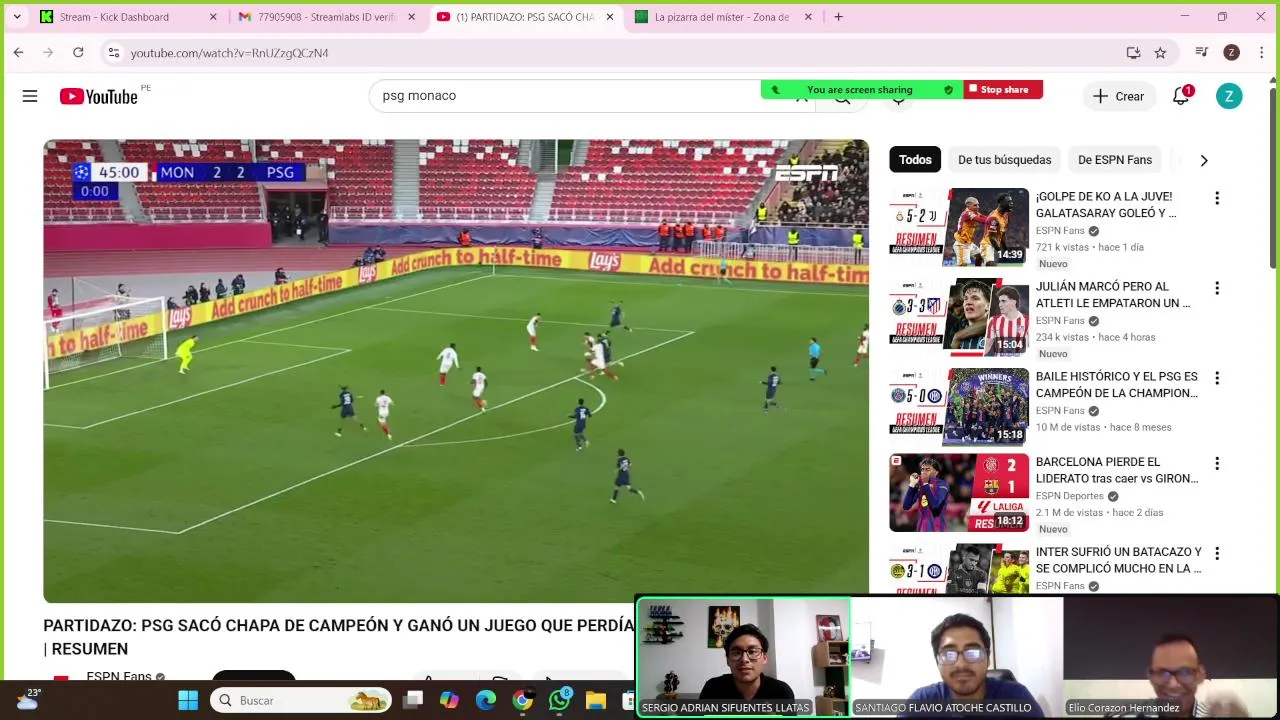
Task: Click the Chrome address bar URL
Action: click(x=229, y=53)
